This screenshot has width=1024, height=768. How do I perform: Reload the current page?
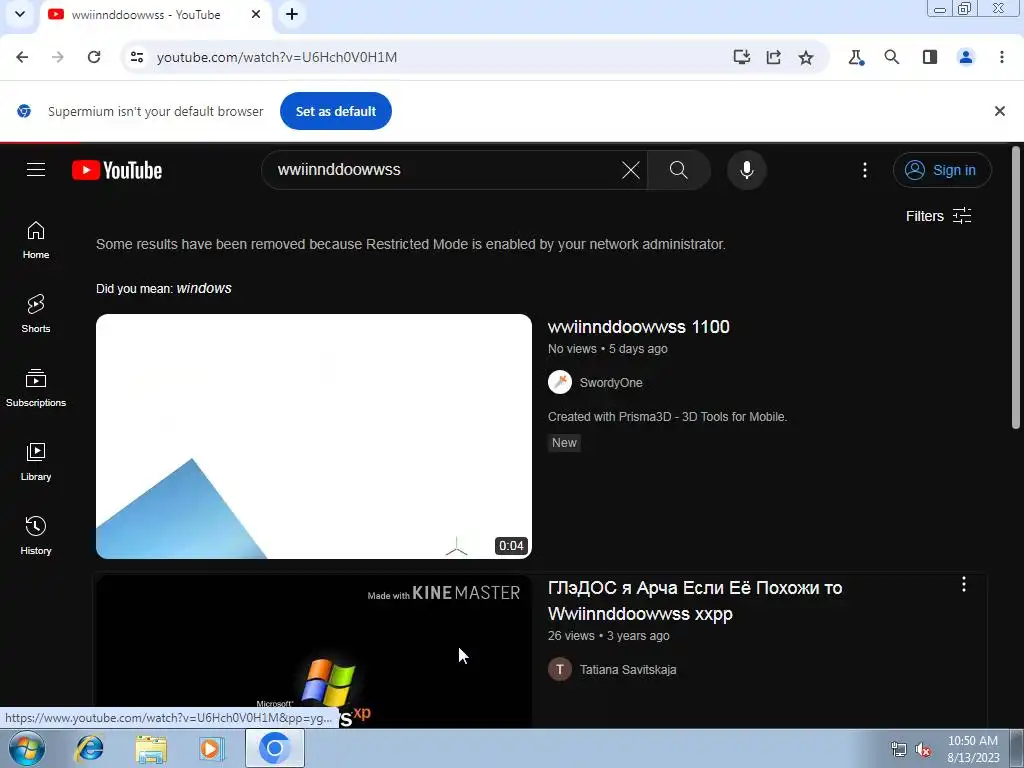click(x=94, y=57)
